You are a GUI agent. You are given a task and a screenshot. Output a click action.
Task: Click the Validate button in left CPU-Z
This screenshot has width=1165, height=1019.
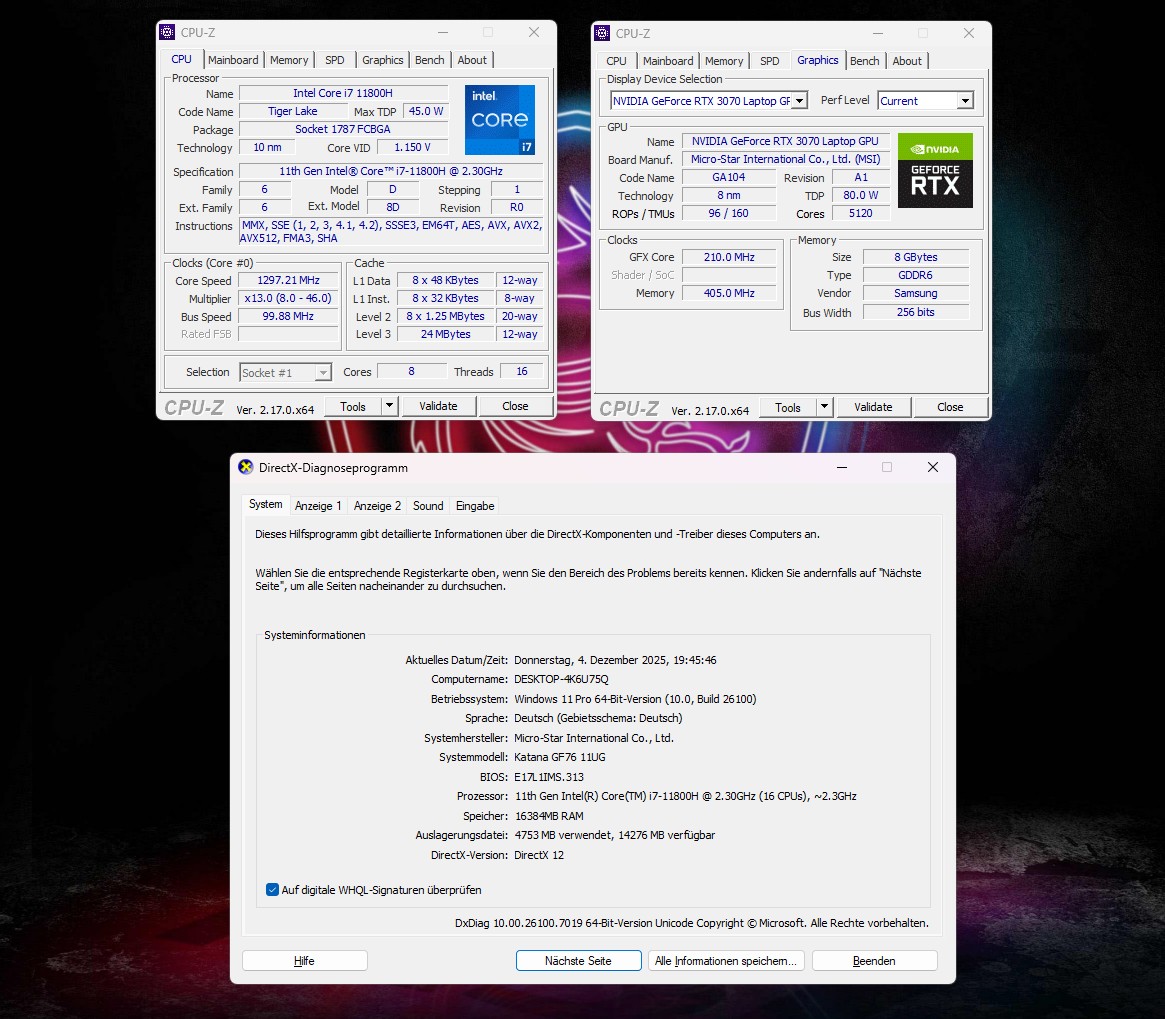438,405
